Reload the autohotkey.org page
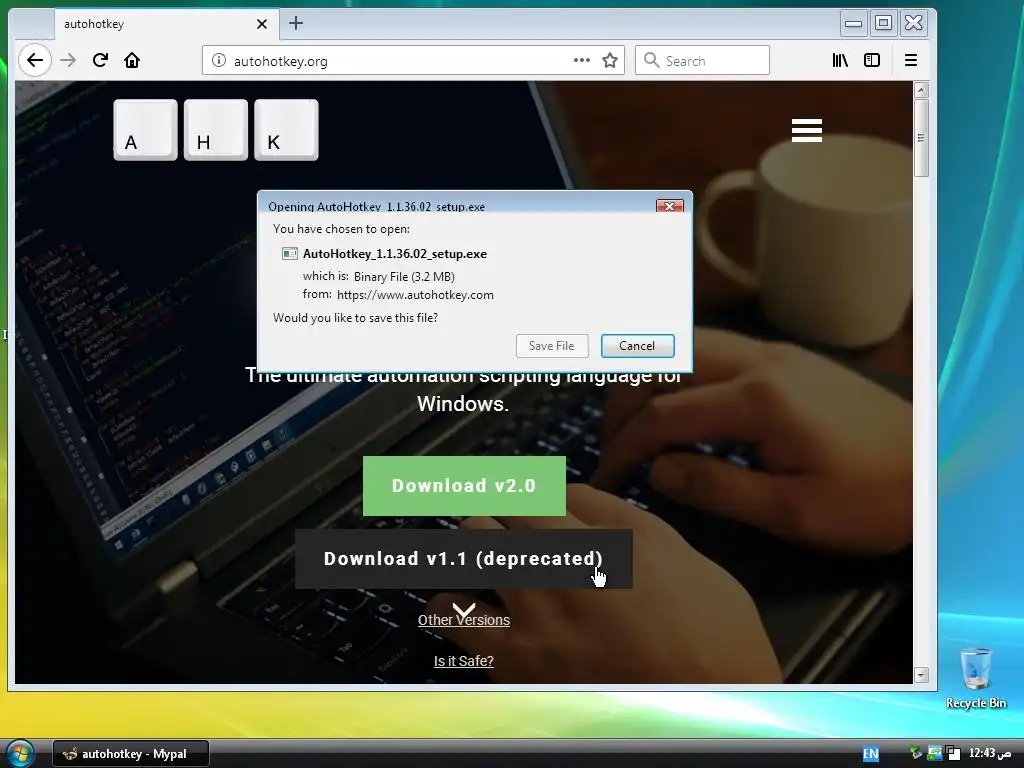Screen dimensions: 1024x768 coord(100,61)
